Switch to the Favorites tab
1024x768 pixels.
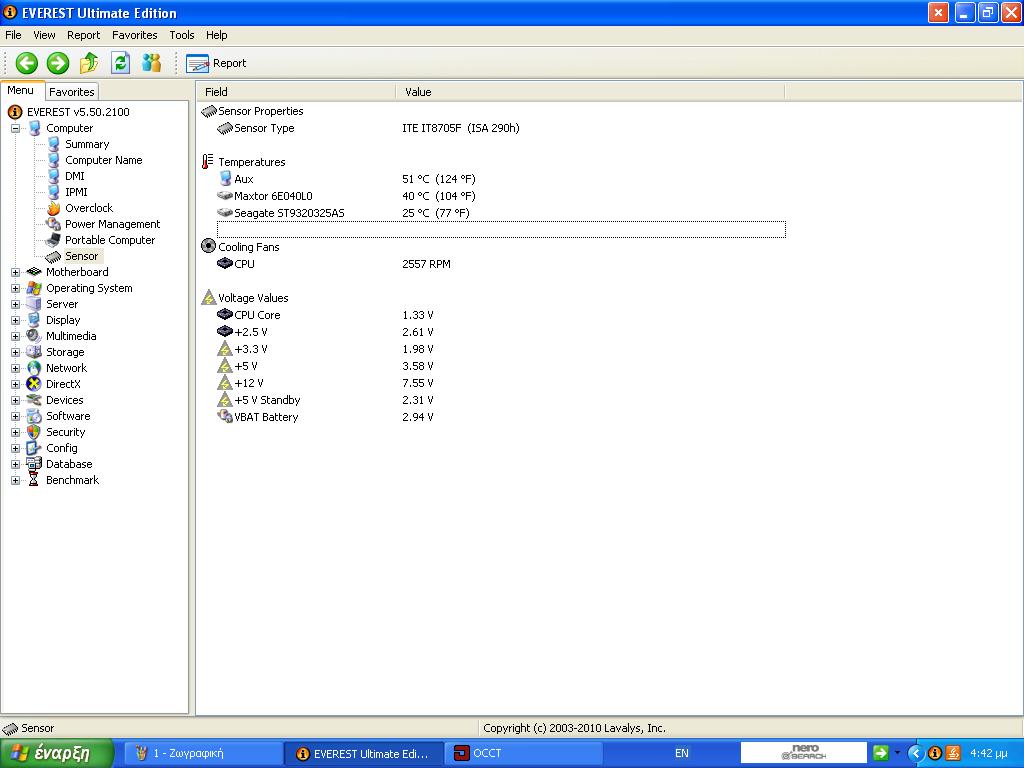[x=72, y=92]
